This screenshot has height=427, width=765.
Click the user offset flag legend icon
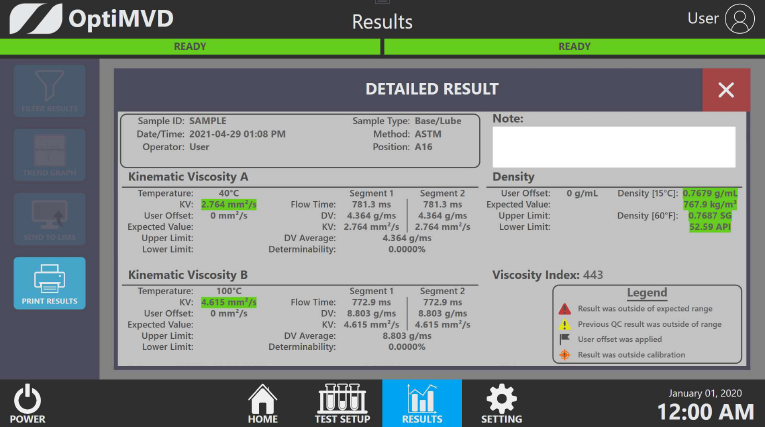564,339
